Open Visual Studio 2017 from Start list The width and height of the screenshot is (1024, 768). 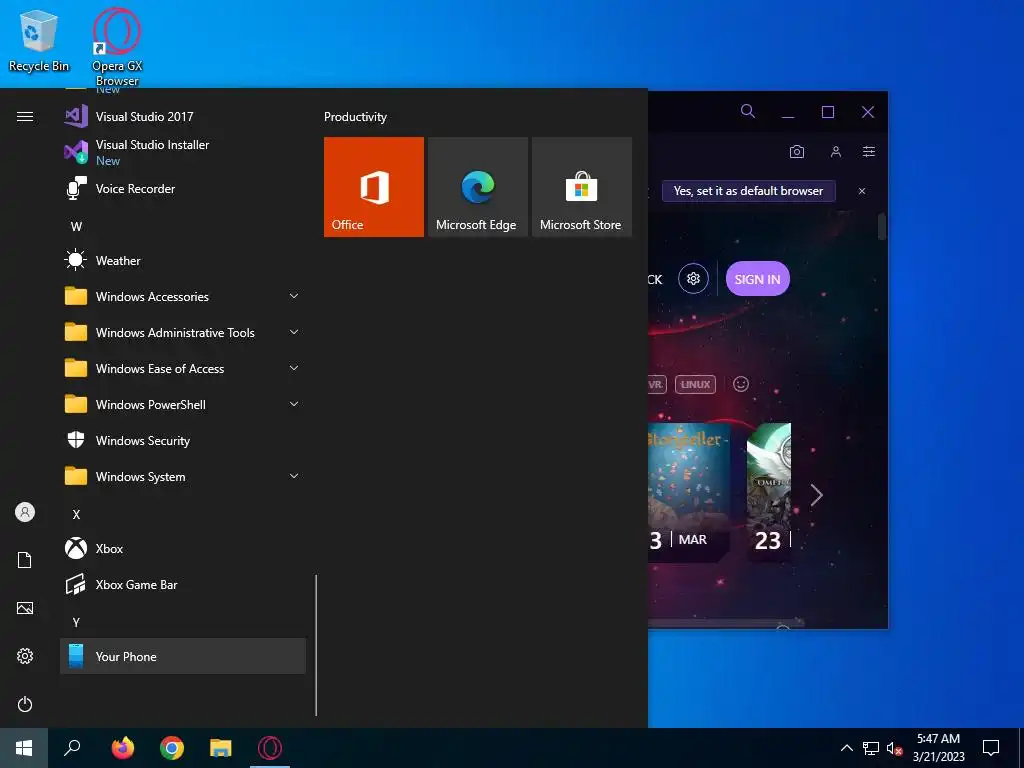183,117
